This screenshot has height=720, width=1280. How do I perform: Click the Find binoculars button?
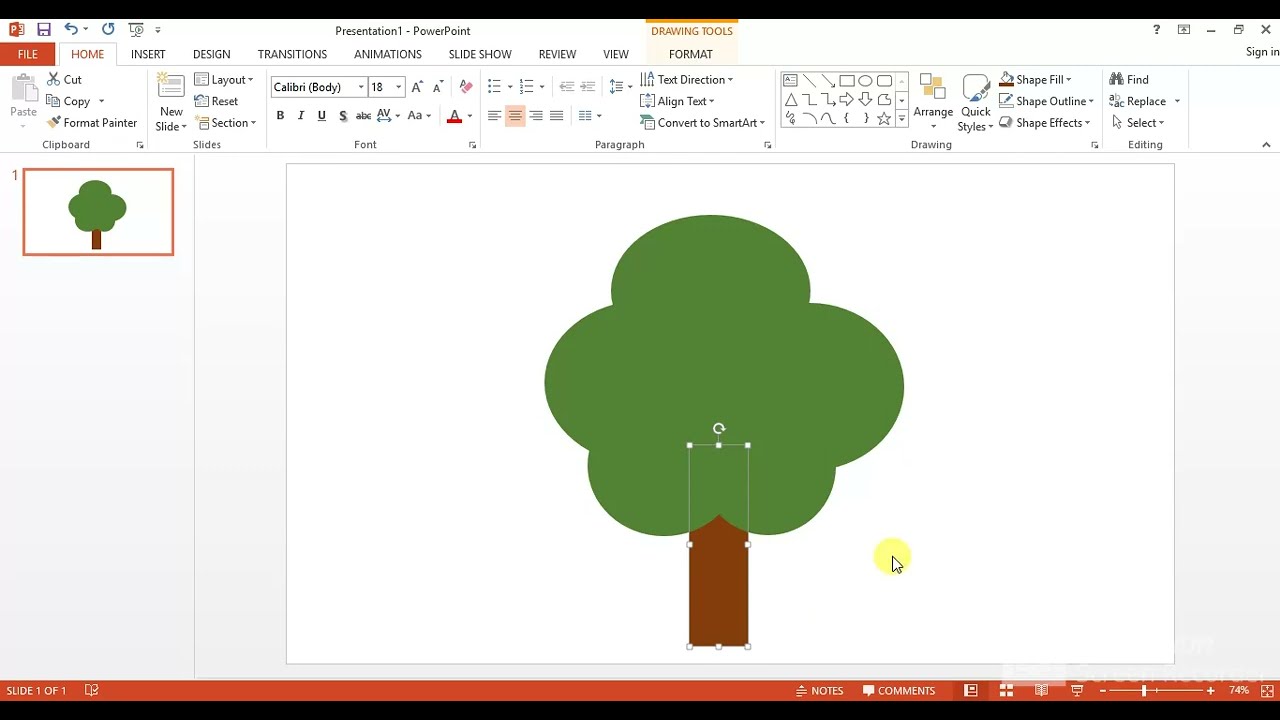point(1129,79)
